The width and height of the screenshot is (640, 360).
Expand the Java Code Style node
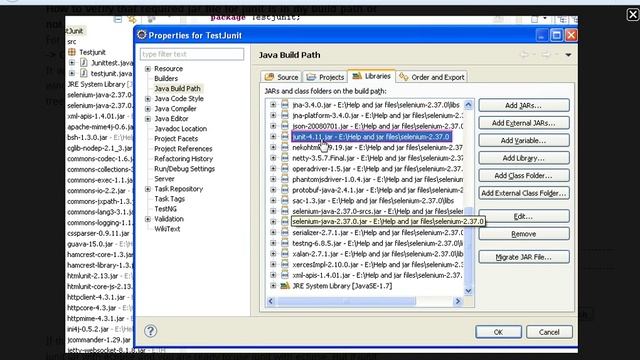pos(148,99)
